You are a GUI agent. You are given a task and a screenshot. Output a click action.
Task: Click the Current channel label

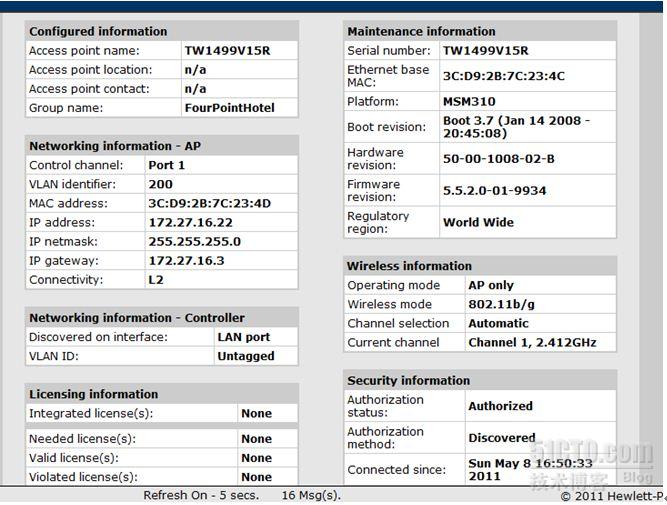point(393,343)
